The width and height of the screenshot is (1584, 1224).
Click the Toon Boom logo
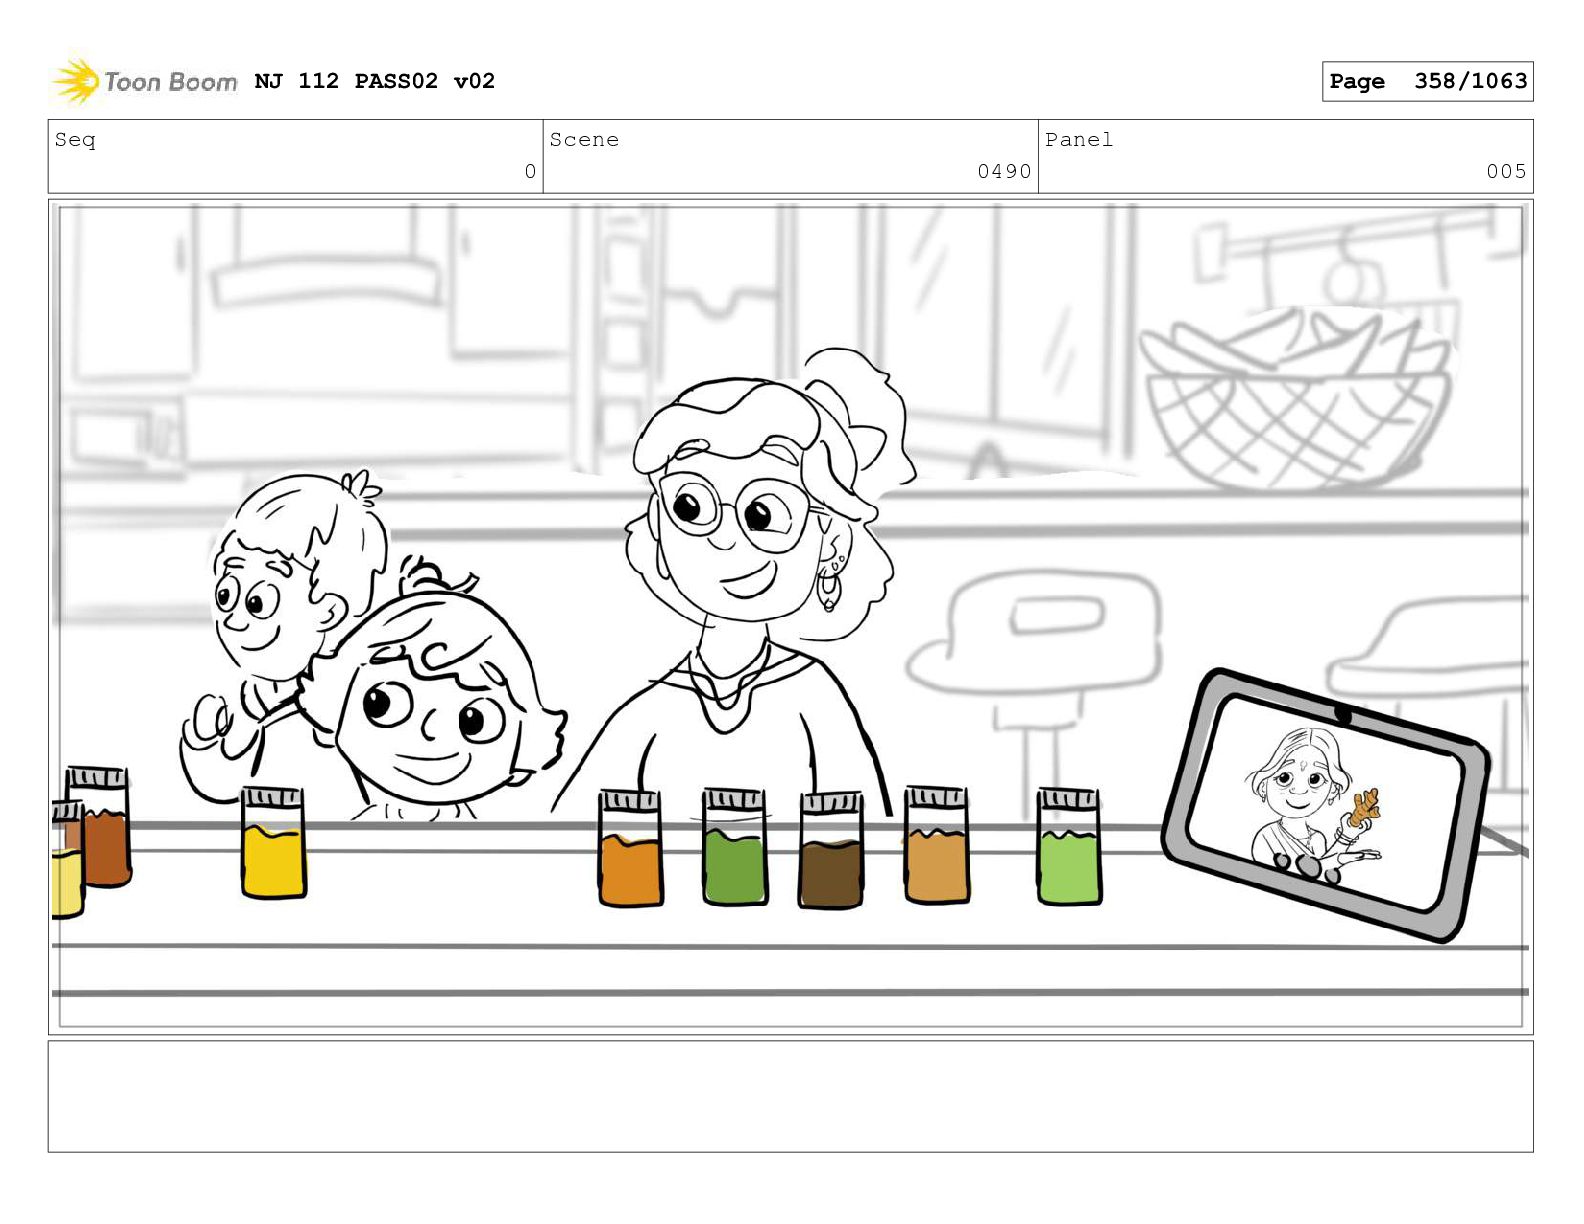[145, 81]
